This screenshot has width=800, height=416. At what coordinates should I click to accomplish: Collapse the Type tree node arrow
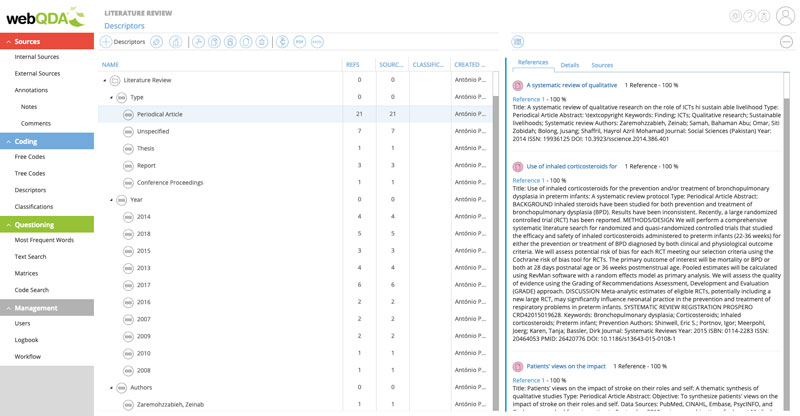pos(112,97)
